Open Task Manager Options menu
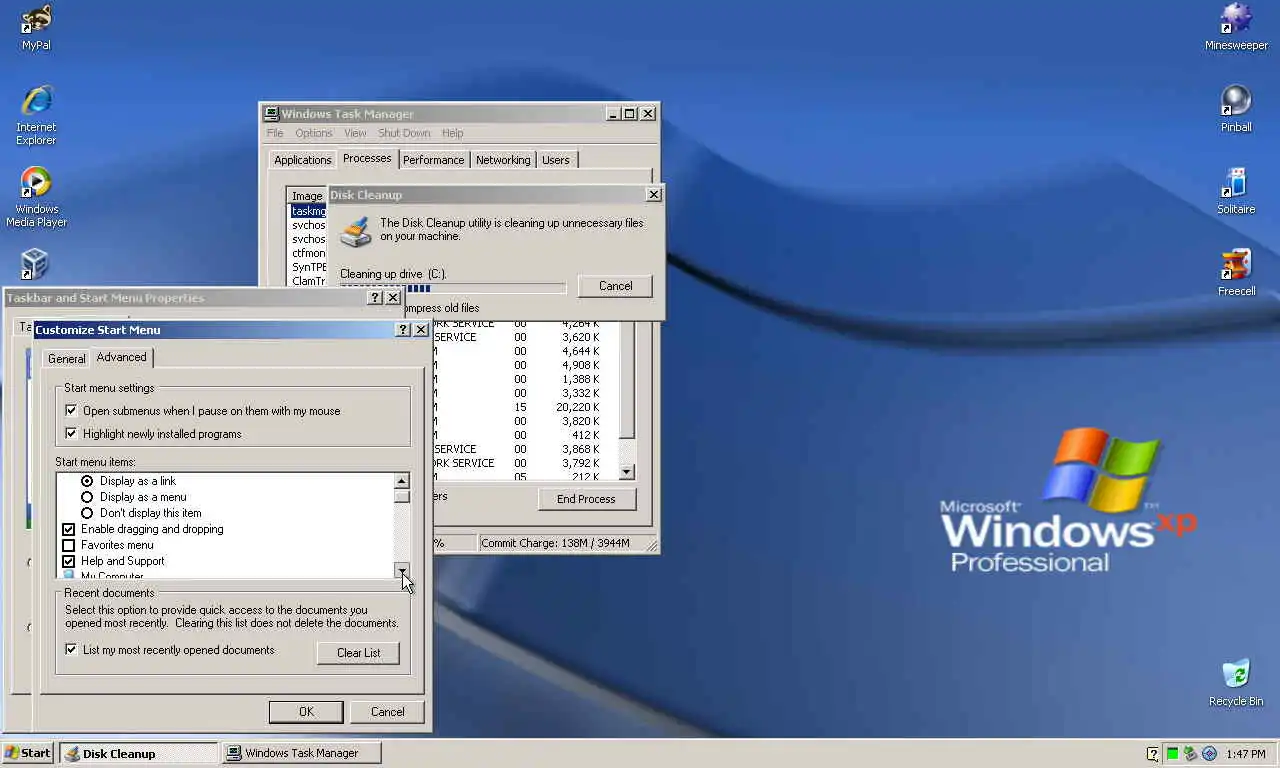 (313, 133)
